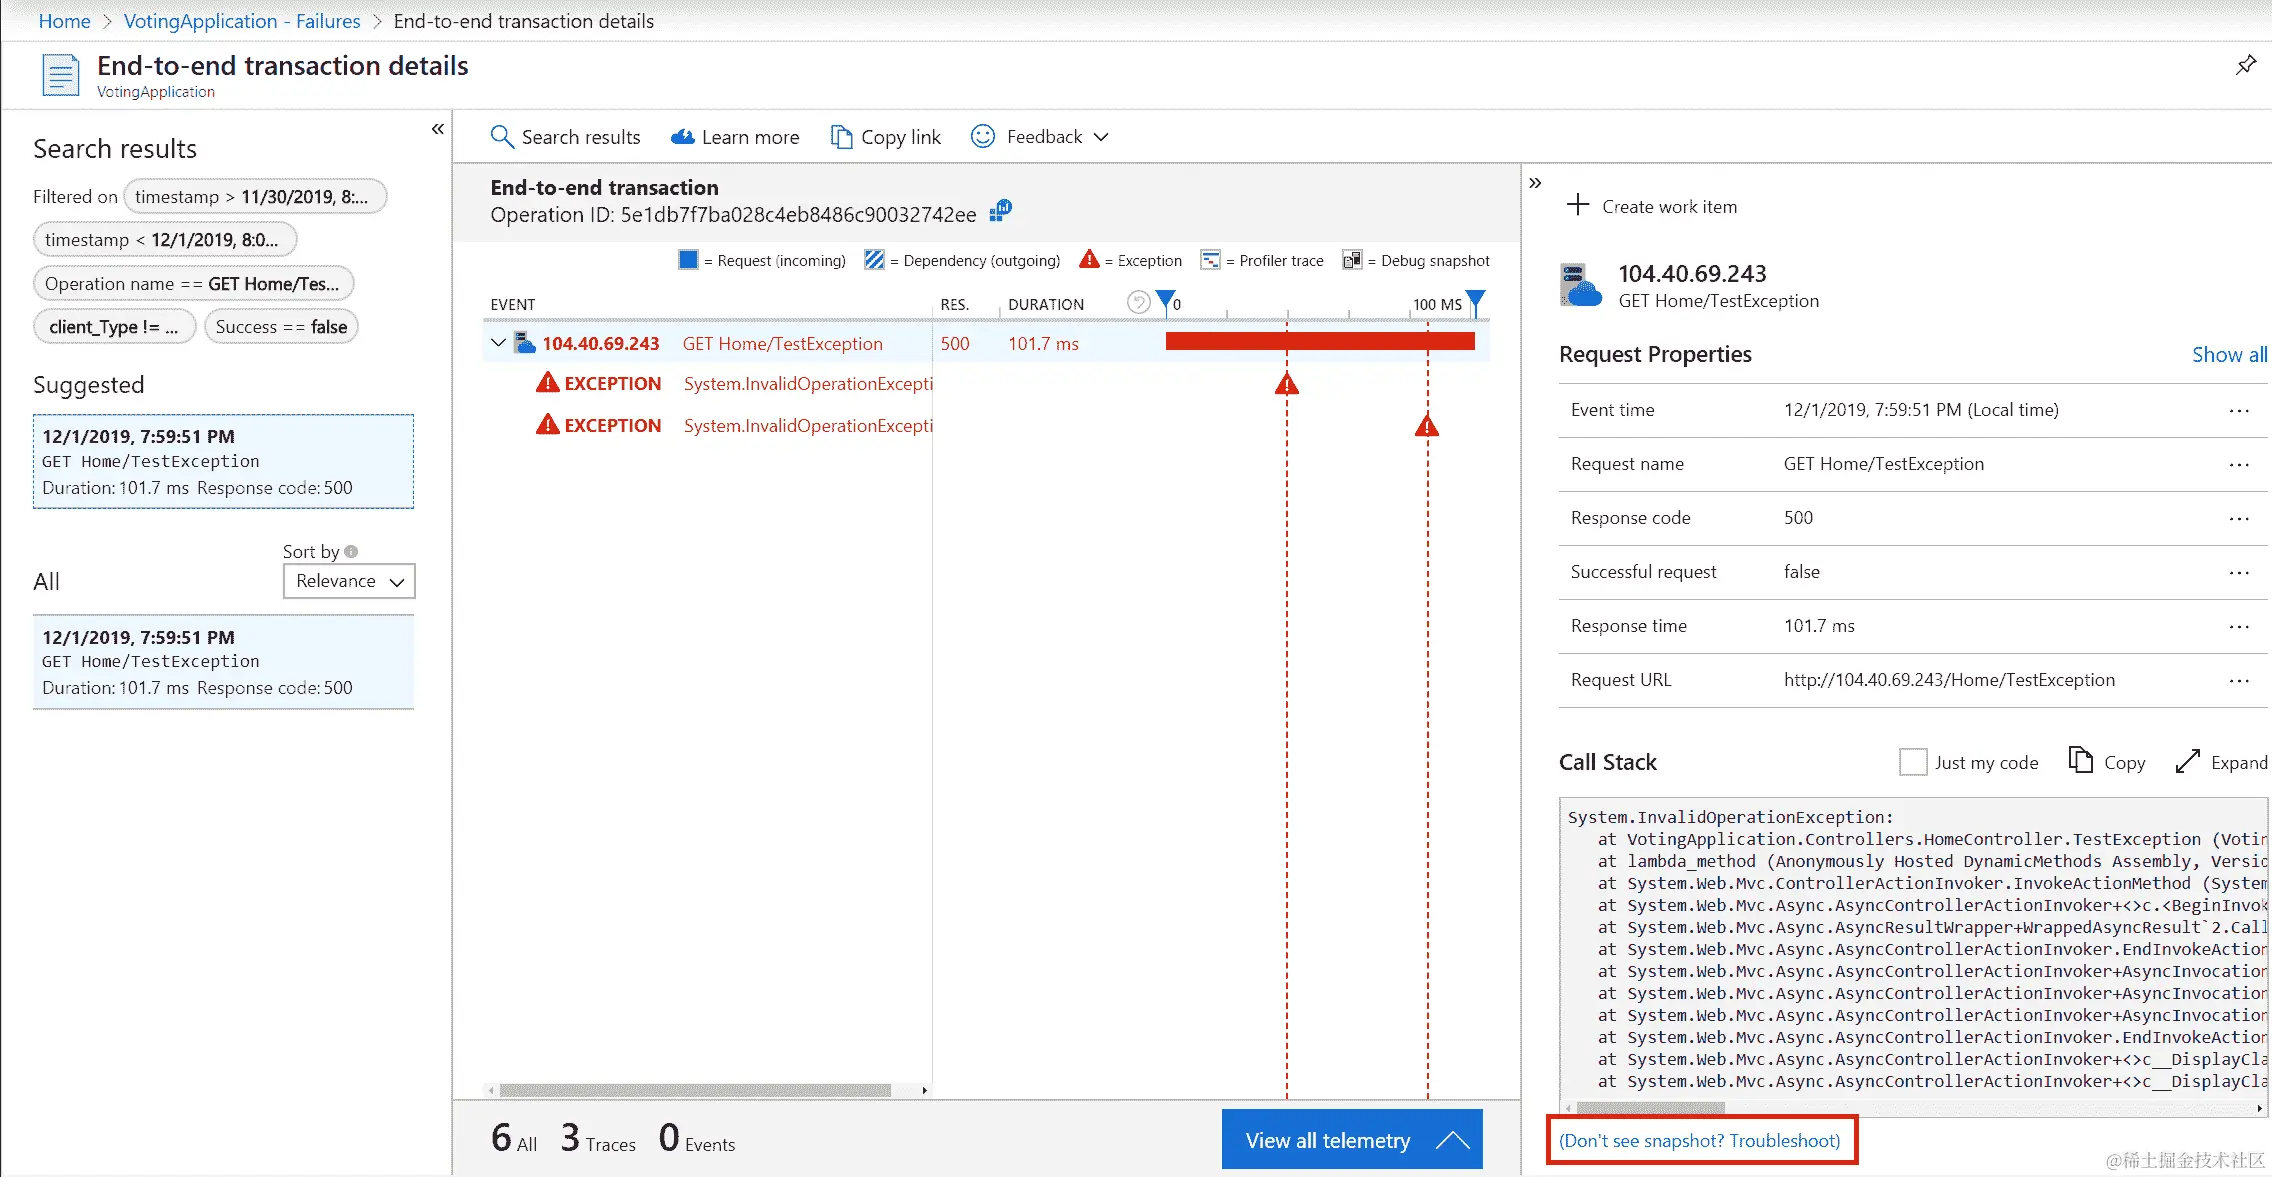Collapse the Search results left pane
Viewport: 2272px width, 1177px height.
[x=437, y=129]
